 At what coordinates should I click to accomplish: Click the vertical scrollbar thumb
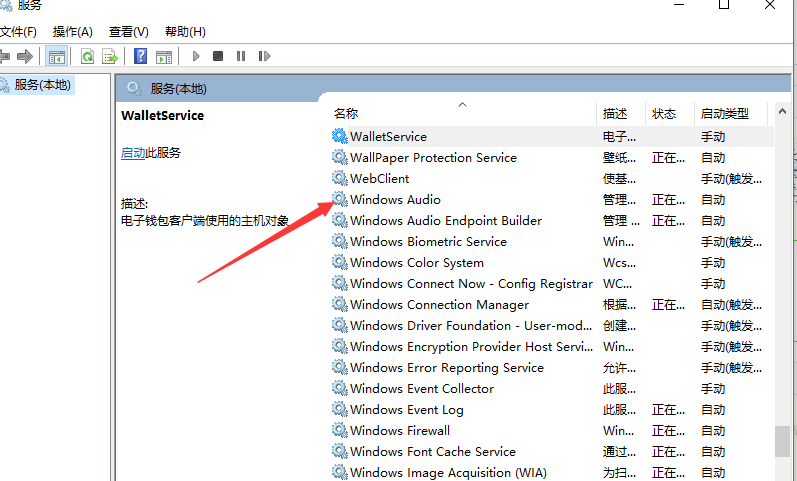pyautogui.click(x=782, y=441)
